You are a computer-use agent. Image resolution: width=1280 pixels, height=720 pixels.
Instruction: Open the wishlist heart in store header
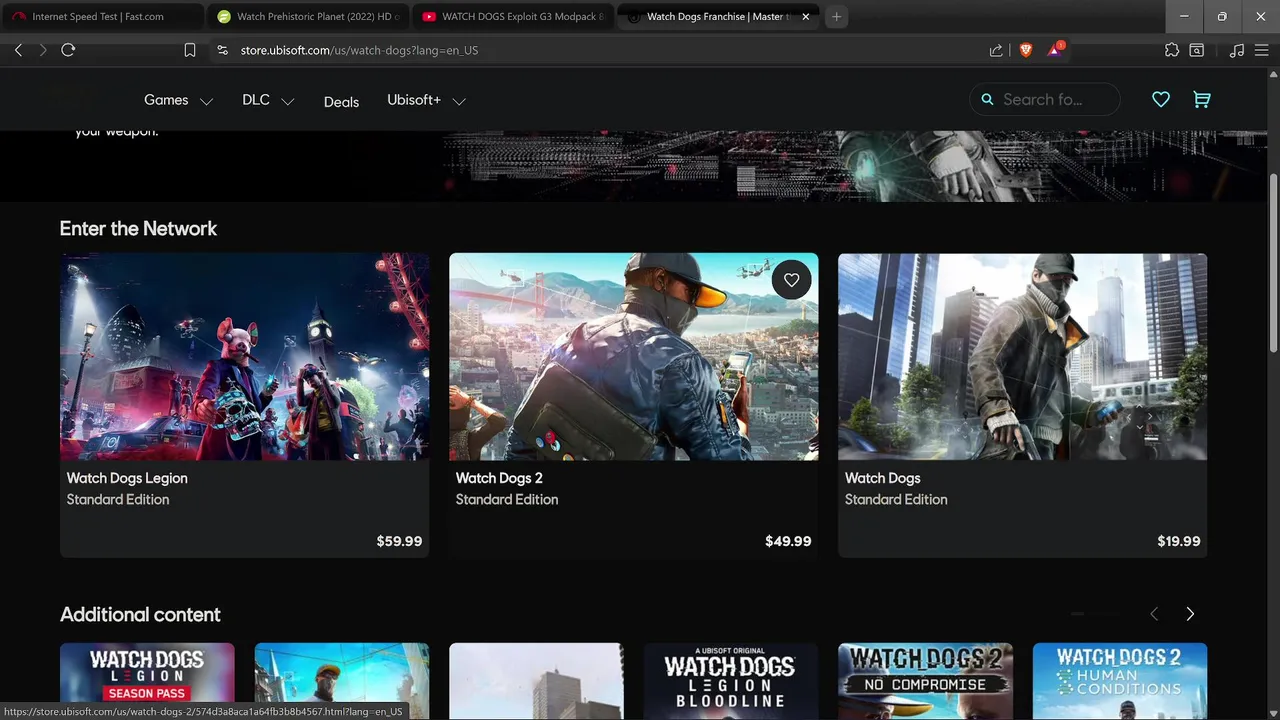pos(1160,99)
